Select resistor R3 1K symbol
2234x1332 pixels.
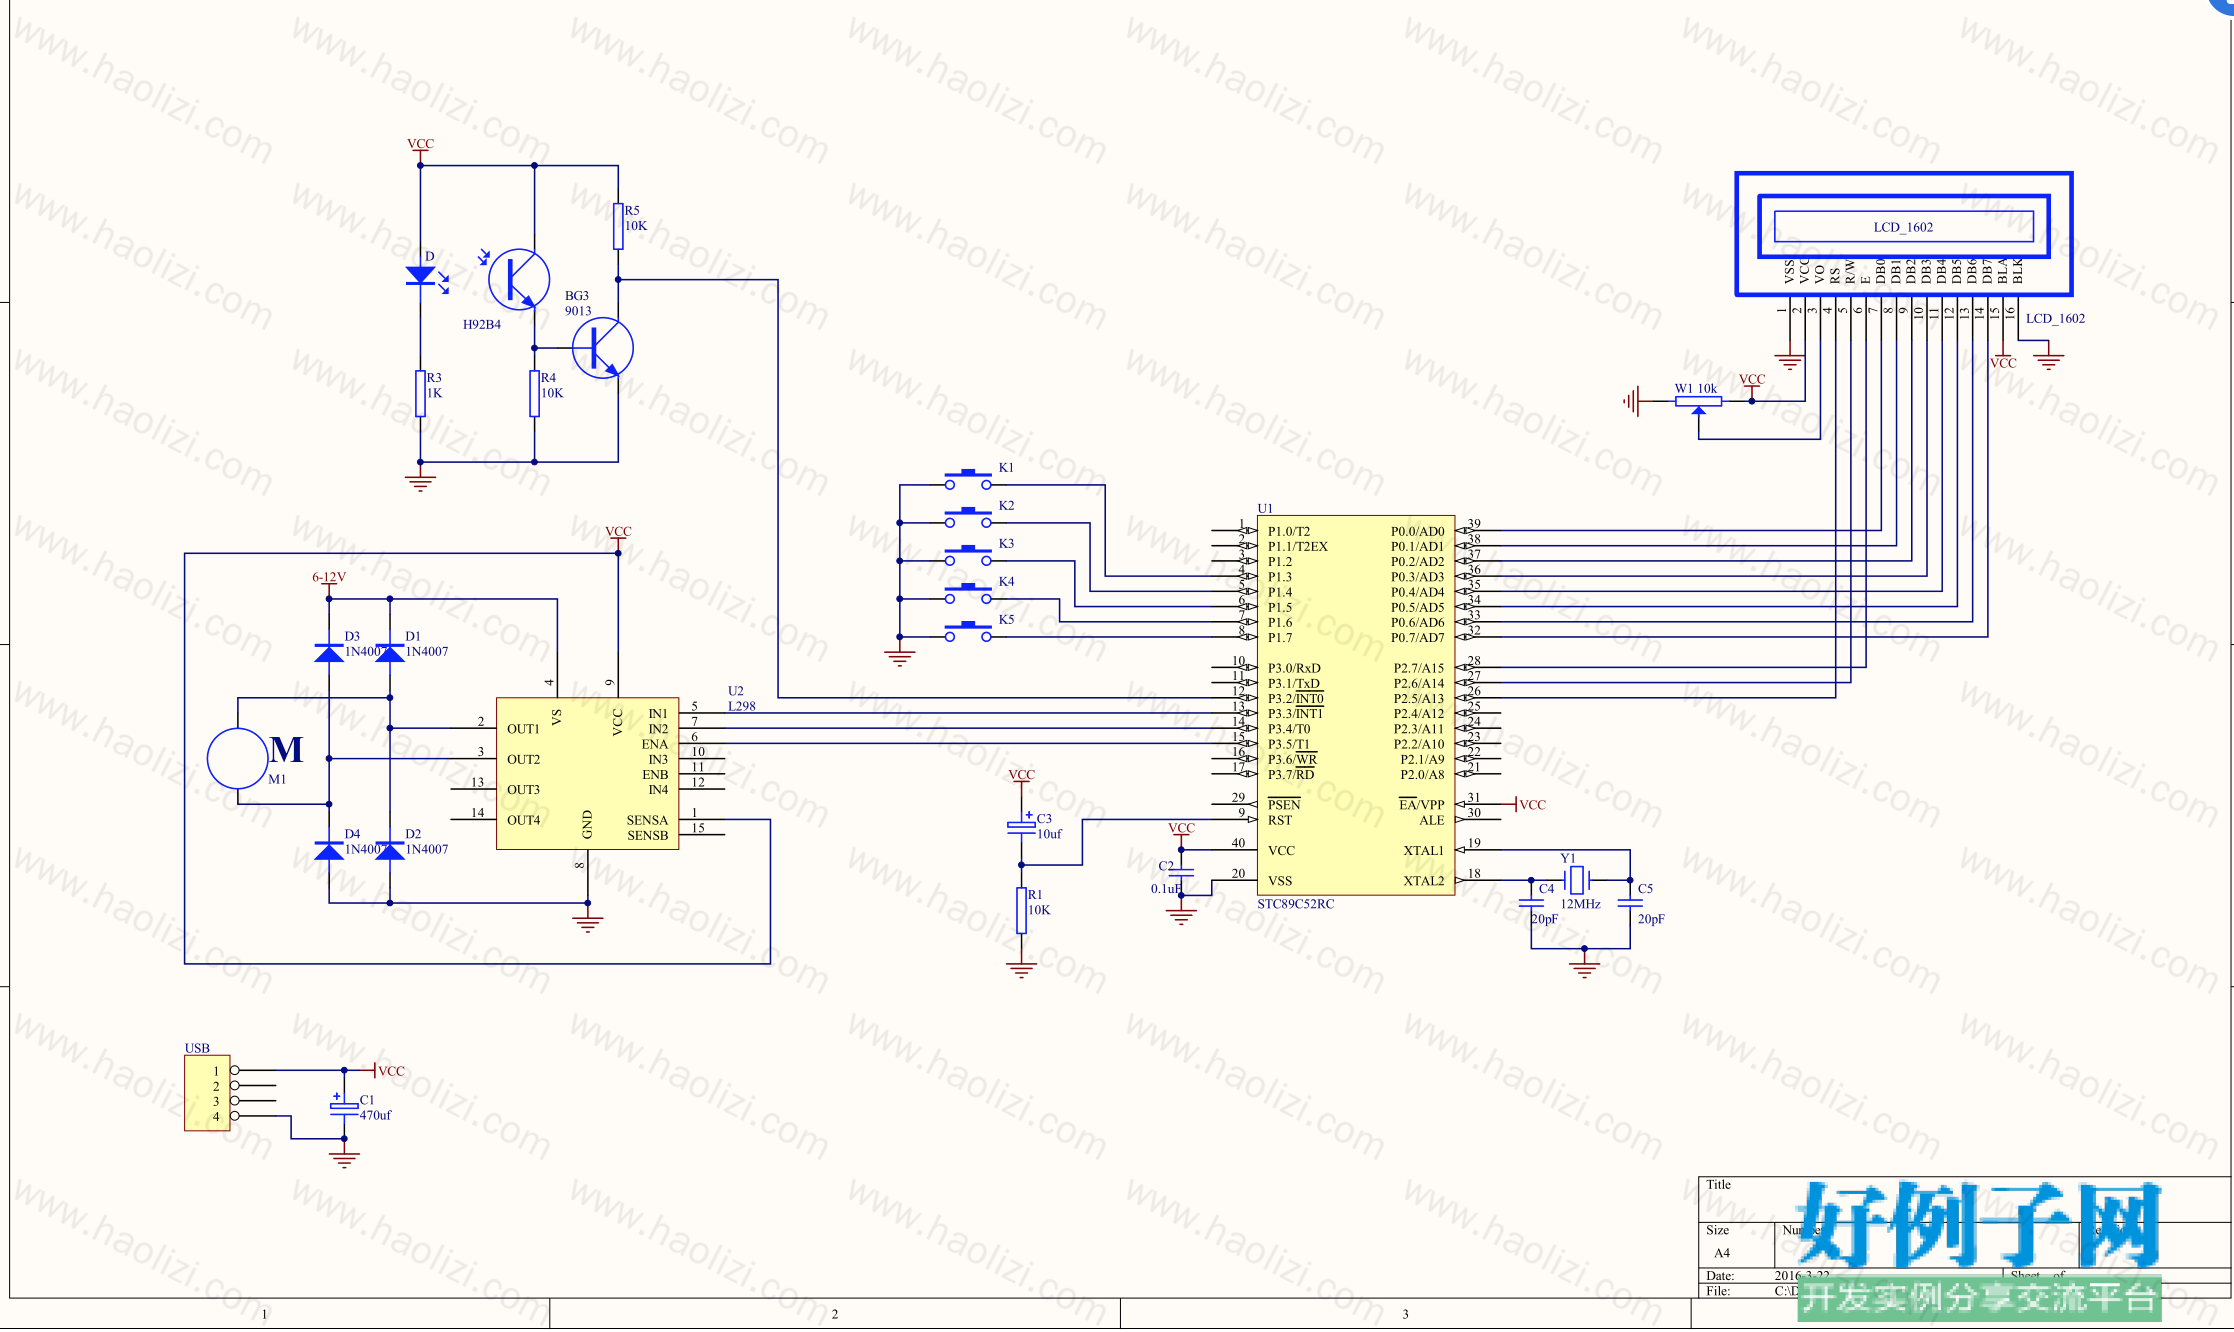click(421, 393)
